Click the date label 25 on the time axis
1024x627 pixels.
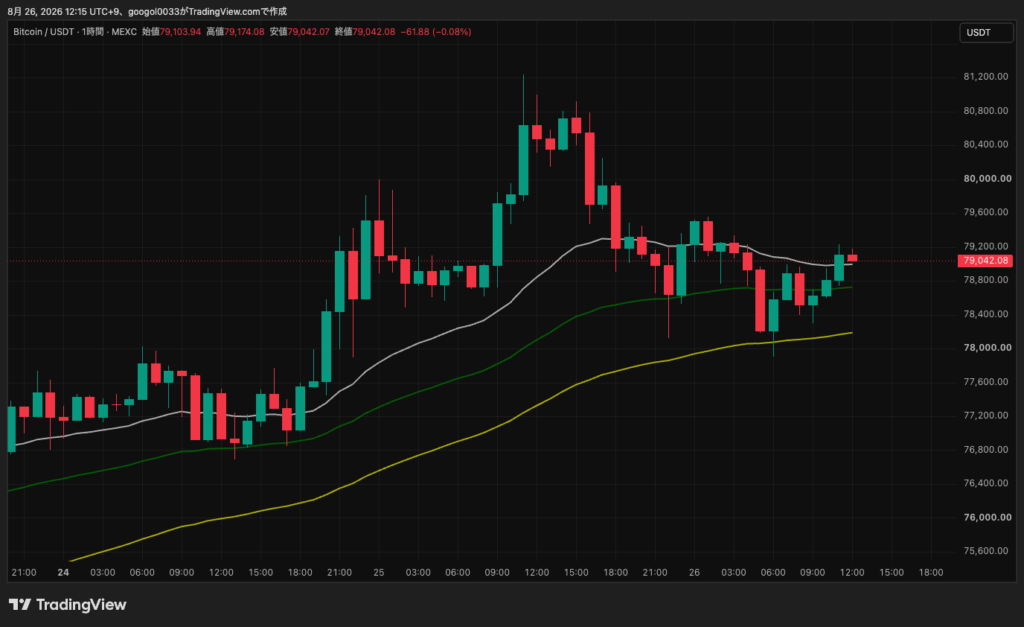[379, 572]
